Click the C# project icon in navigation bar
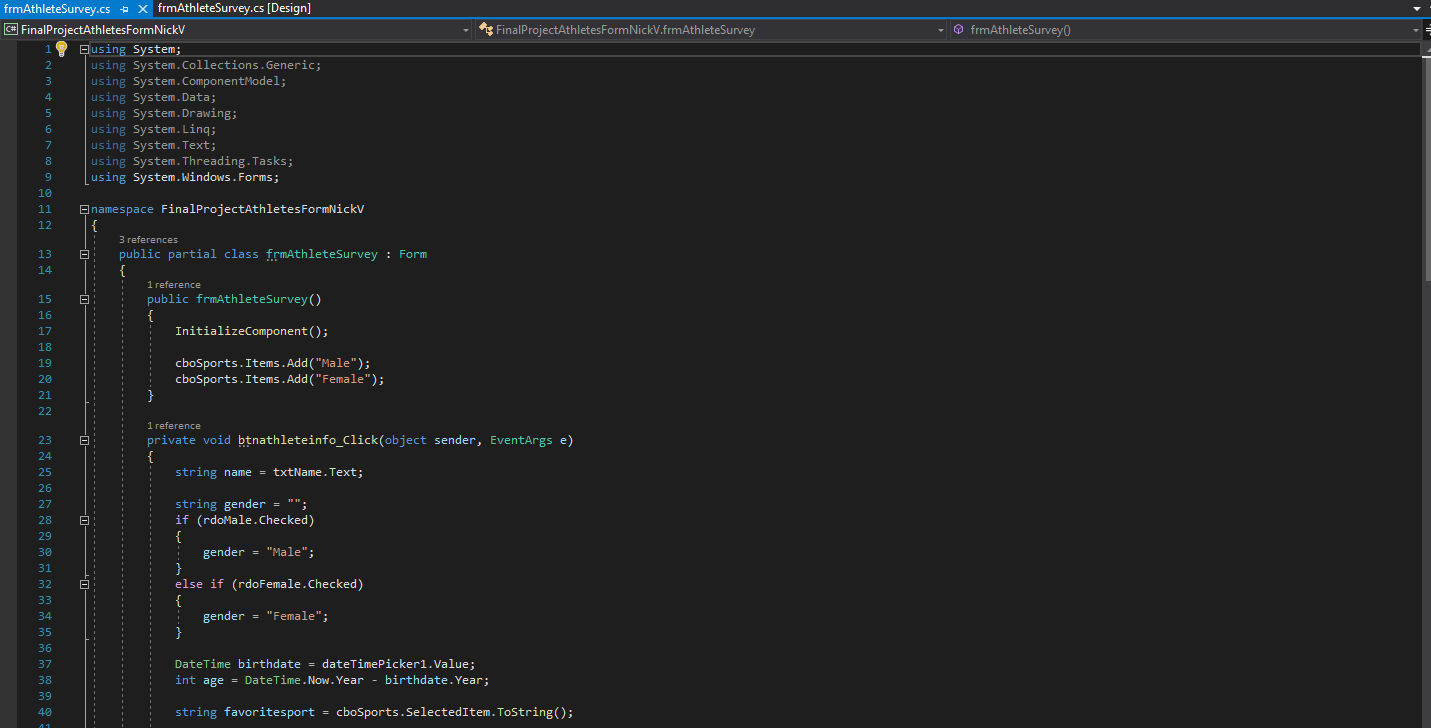The height and width of the screenshot is (728, 1431). (12, 30)
